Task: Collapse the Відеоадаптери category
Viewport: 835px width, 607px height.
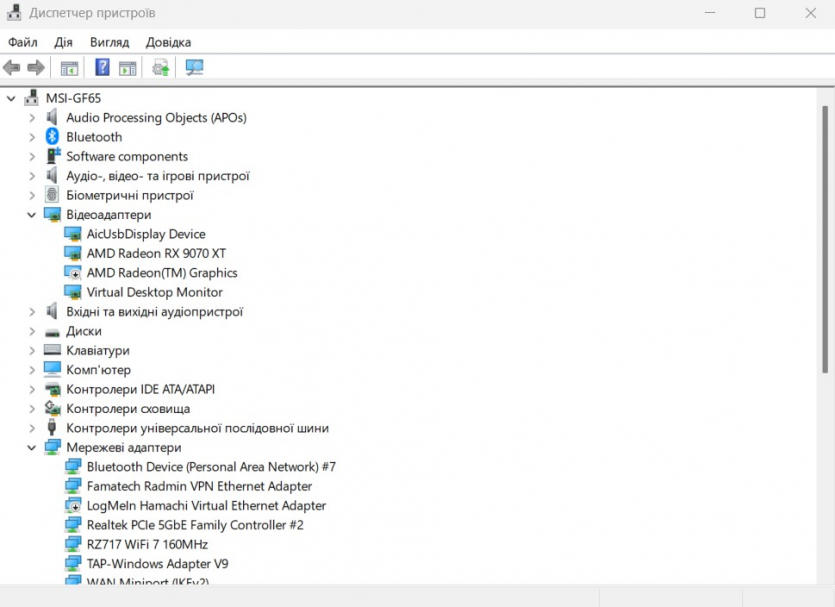Action: pos(32,215)
